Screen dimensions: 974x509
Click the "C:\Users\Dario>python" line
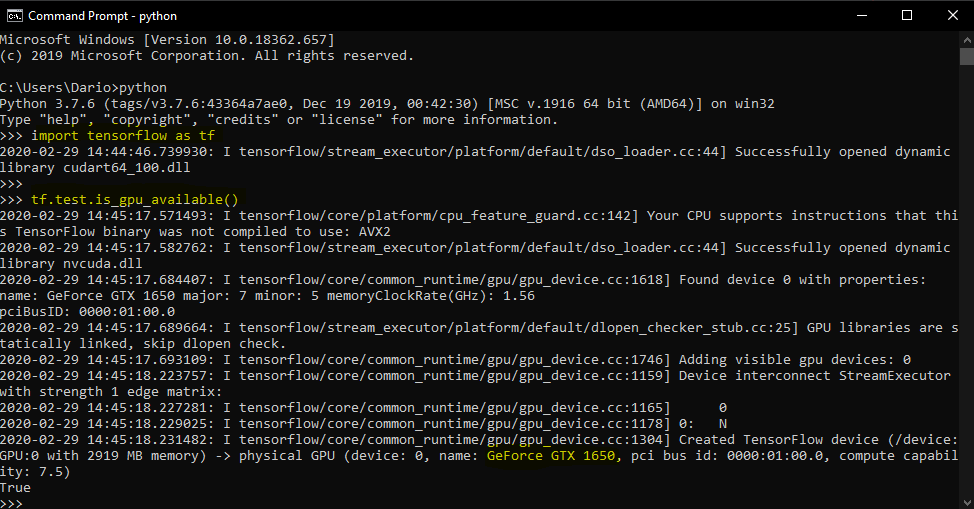click(x=83, y=87)
